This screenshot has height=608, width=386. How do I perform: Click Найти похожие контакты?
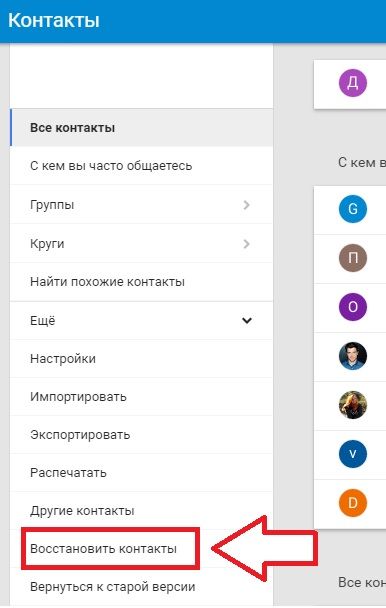142,282
